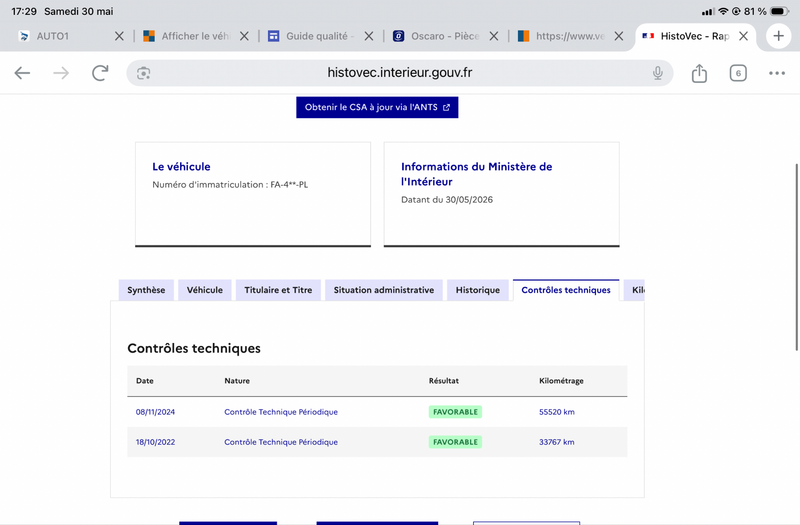Select the Historique tab
Image resolution: width=800 pixels, height=525 pixels.
(478, 290)
